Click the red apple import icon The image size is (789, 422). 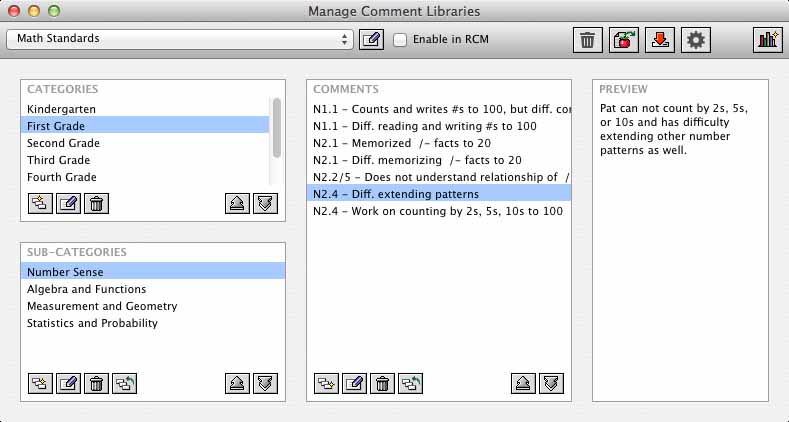click(624, 40)
